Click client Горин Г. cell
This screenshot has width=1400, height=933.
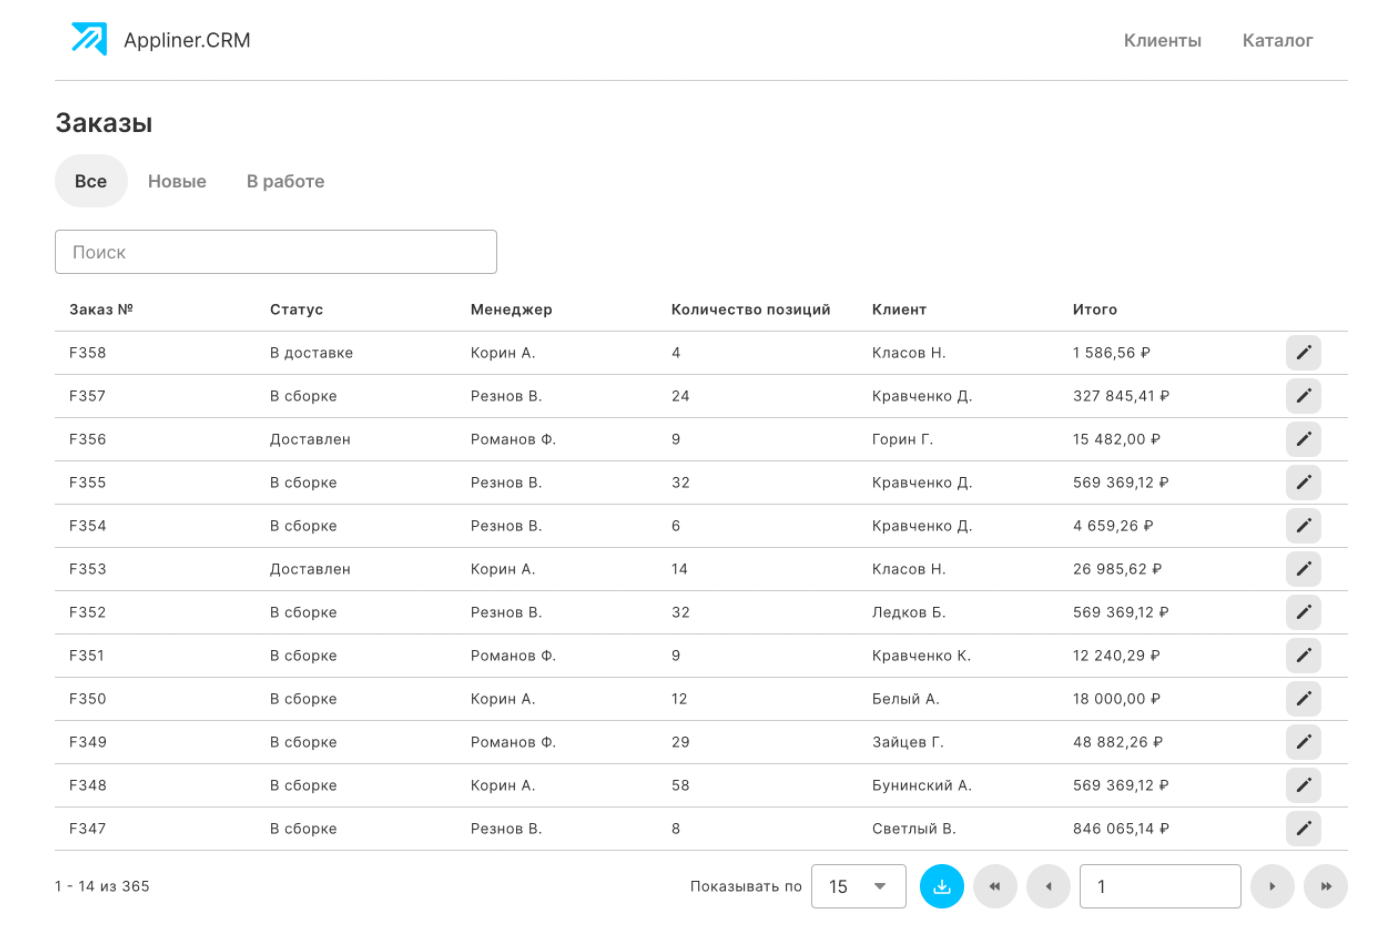[902, 439]
